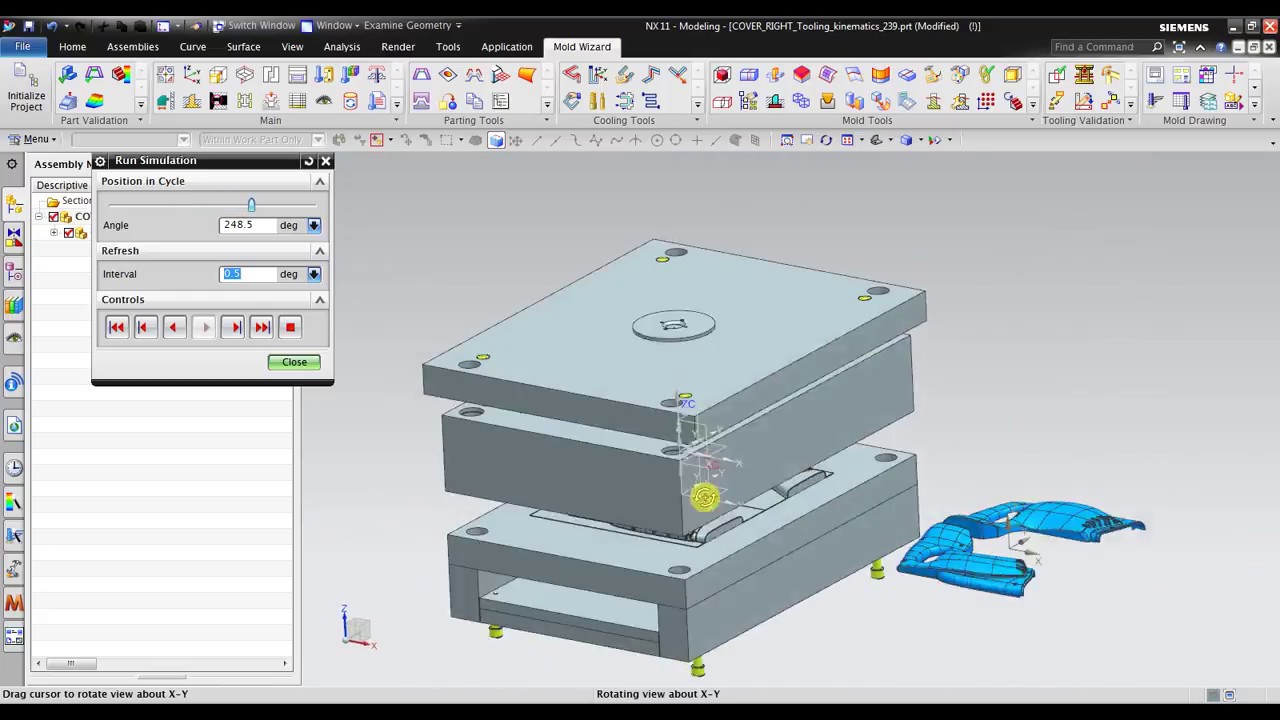Viewport: 1280px width, 720px height.
Task: Collapse the Controls section
Action: pyautogui.click(x=320, y=299)
